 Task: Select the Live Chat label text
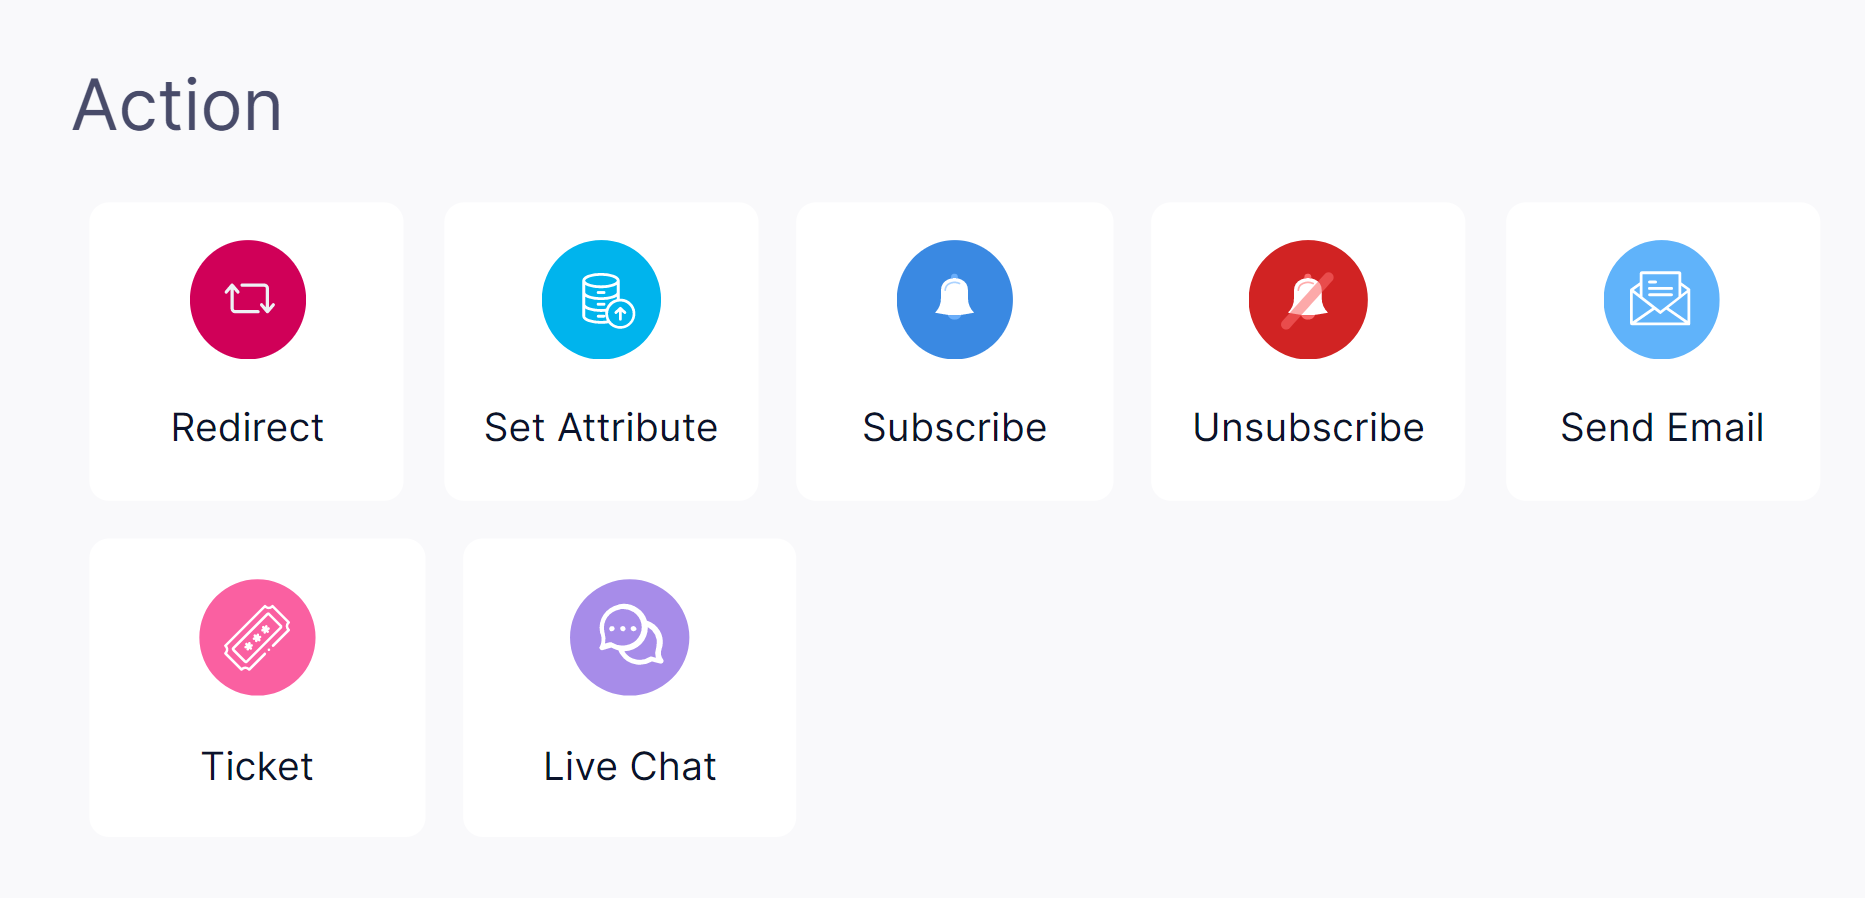pyautogui.click(x=630, y=767)
